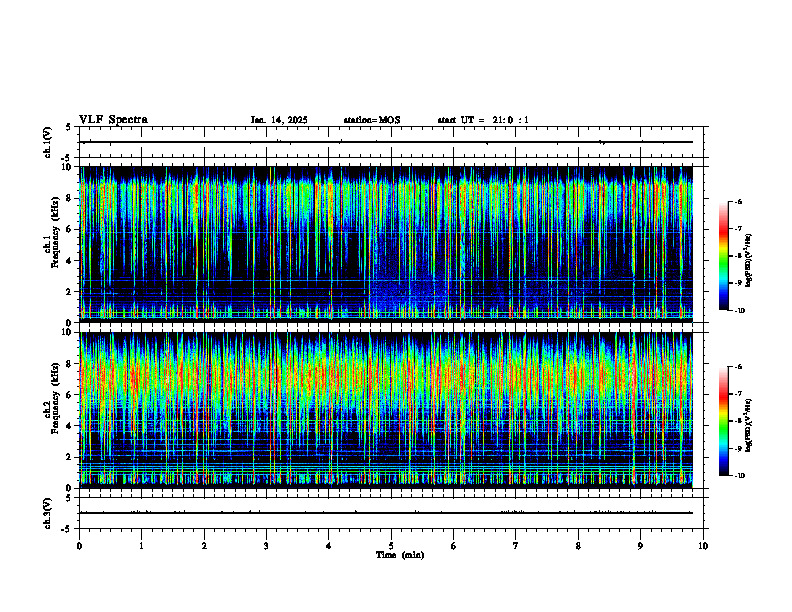Click the log(PSD) label beside ch.1 color bar
This screenshot has width=792, height=612.
749,260
